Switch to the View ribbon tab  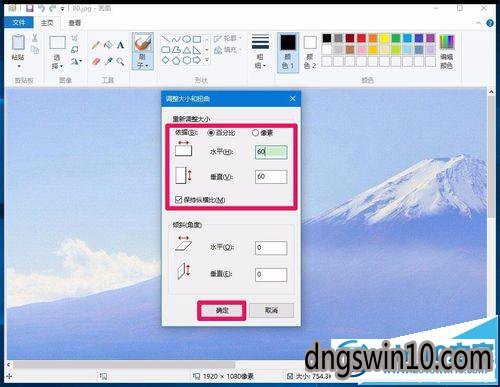tap(75, 23)
